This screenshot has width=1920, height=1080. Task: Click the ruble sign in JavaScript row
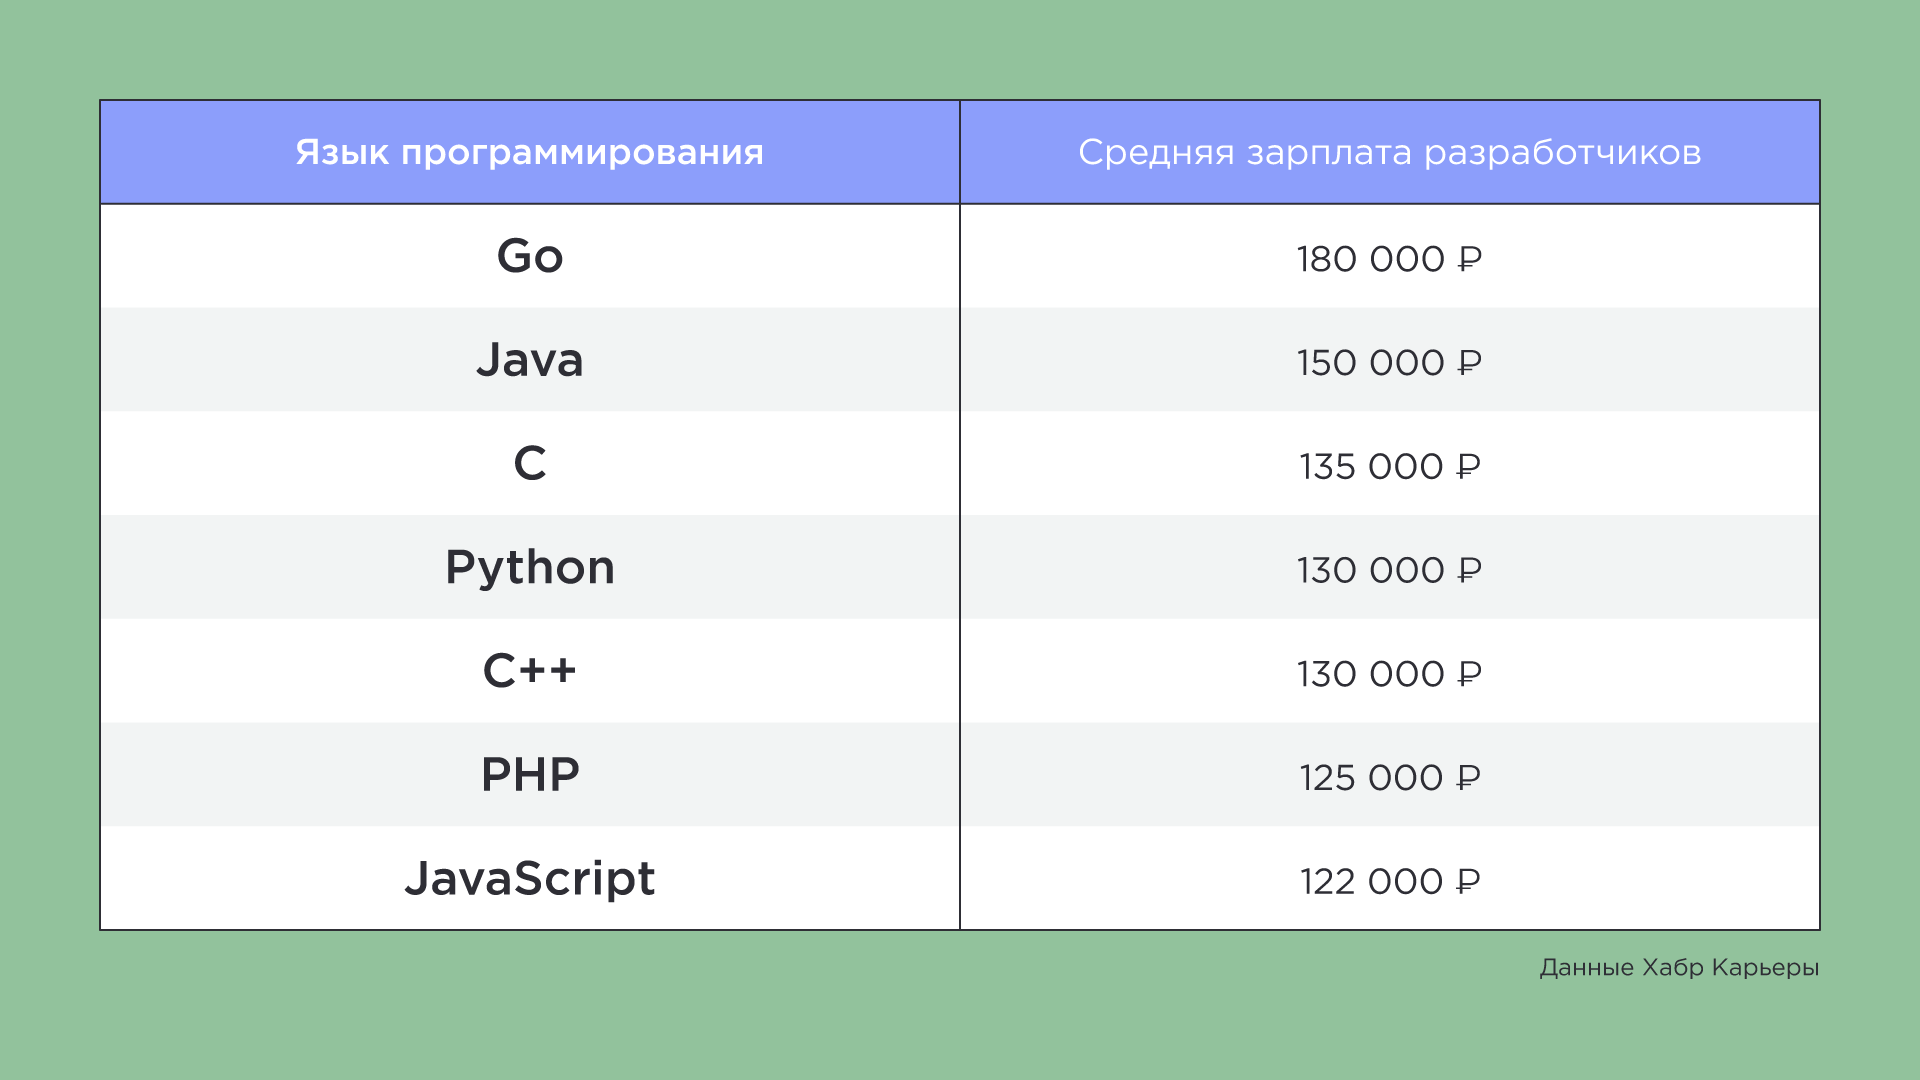click(1467, 882)
